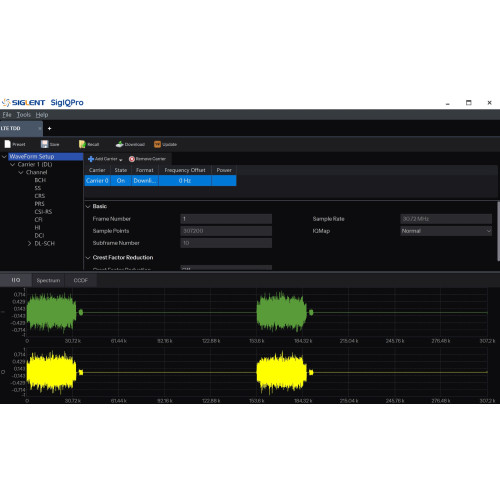
Task: Click the red Remove Carrier button
Action: tap(147, 159)
